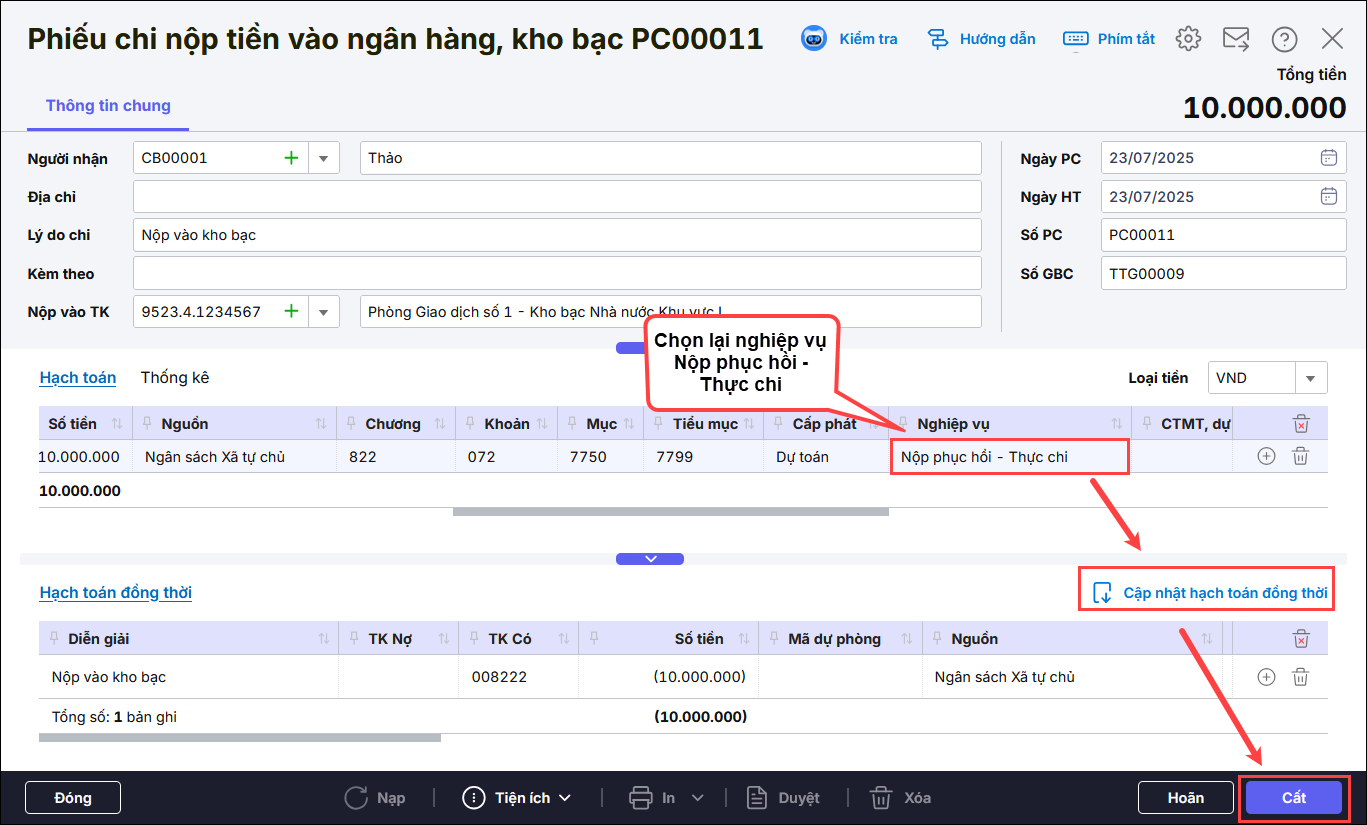Click Cập nhật hạch toán đồng thời link
Image resolution: width=1367 pixels, height=825 pixels.
coord(1210,593)
